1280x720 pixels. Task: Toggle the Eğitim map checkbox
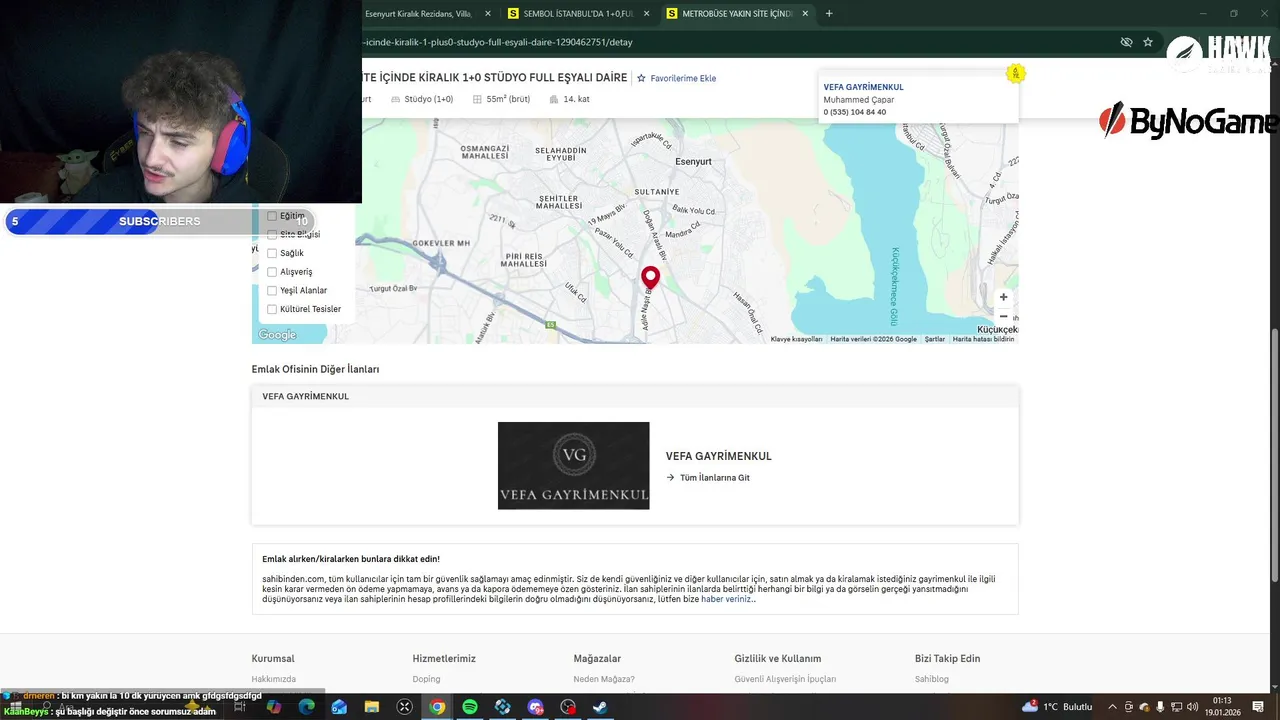coord(271,216)
